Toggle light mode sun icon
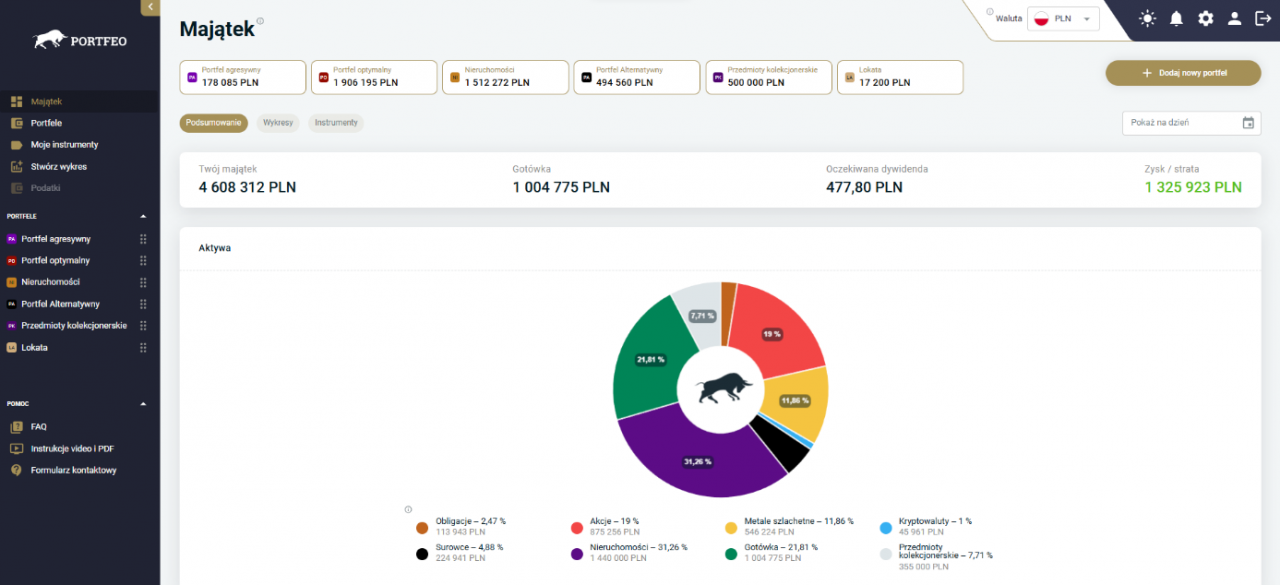This screenshot has height=585, width=1280. coord(1147,18)
